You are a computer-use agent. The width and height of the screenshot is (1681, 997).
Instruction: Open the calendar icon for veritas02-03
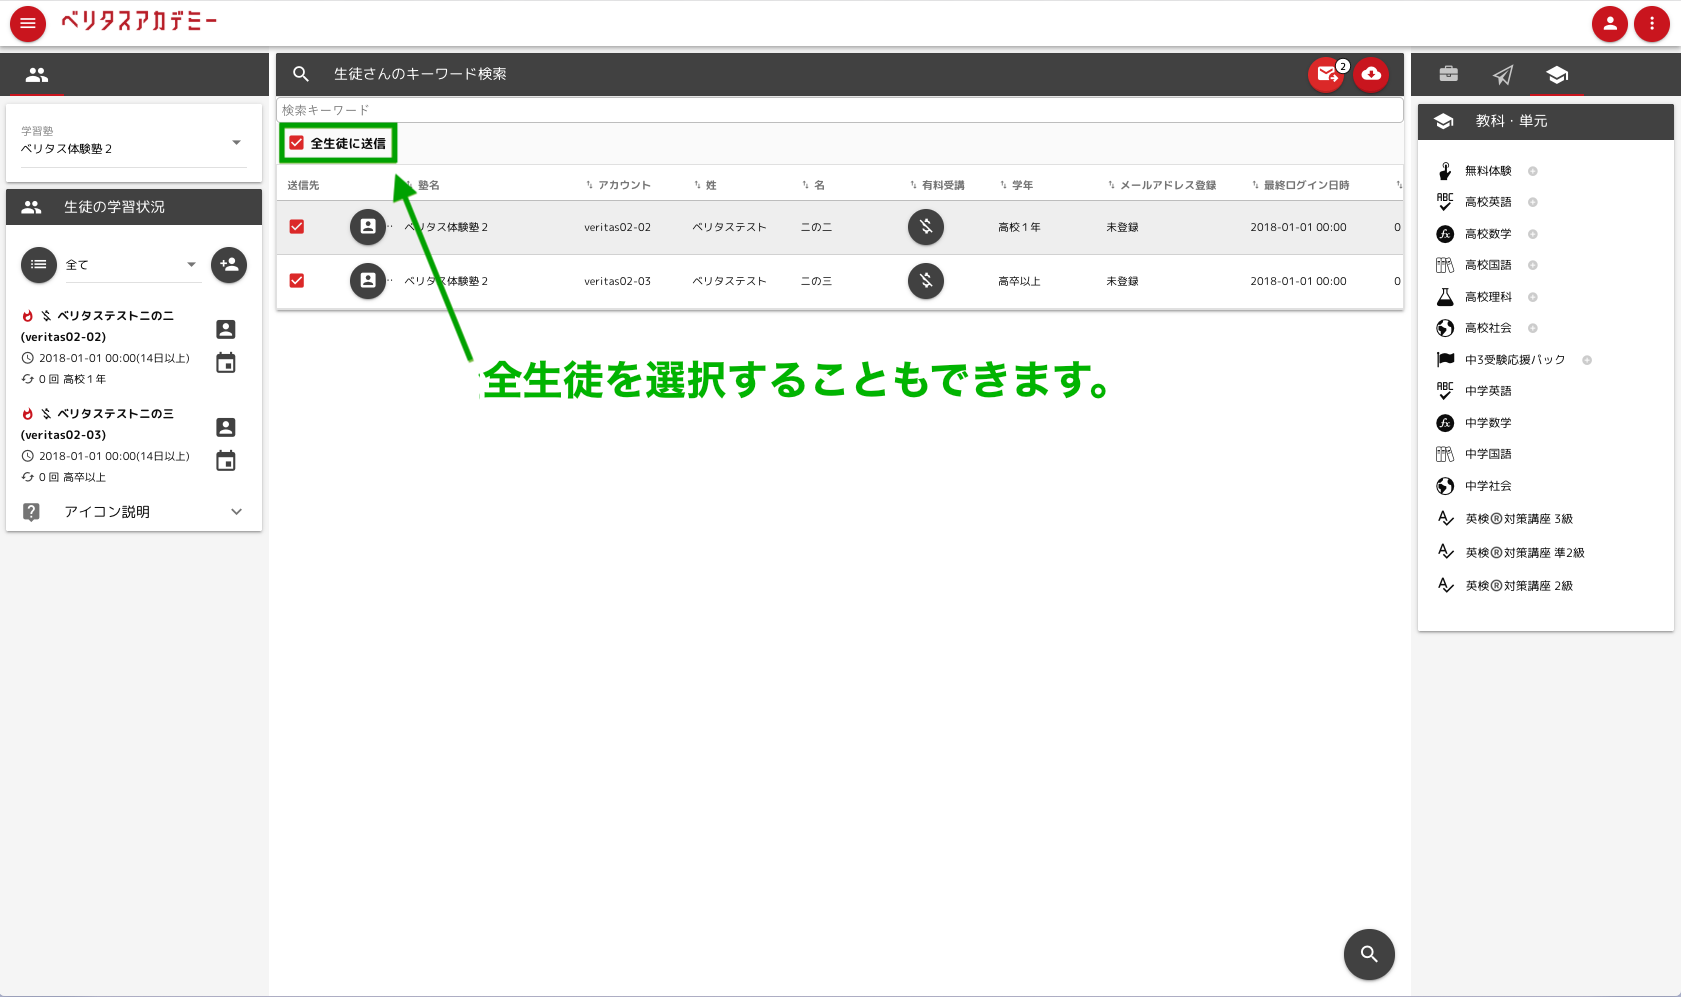coord(226,461)
